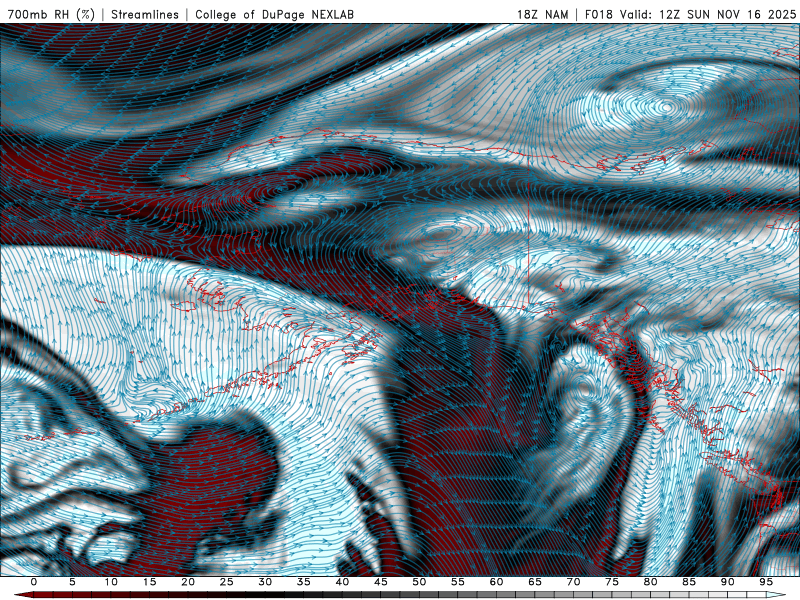Click the colorbar tick label '55'
The image size is (800, 600).
coord(458,582)
